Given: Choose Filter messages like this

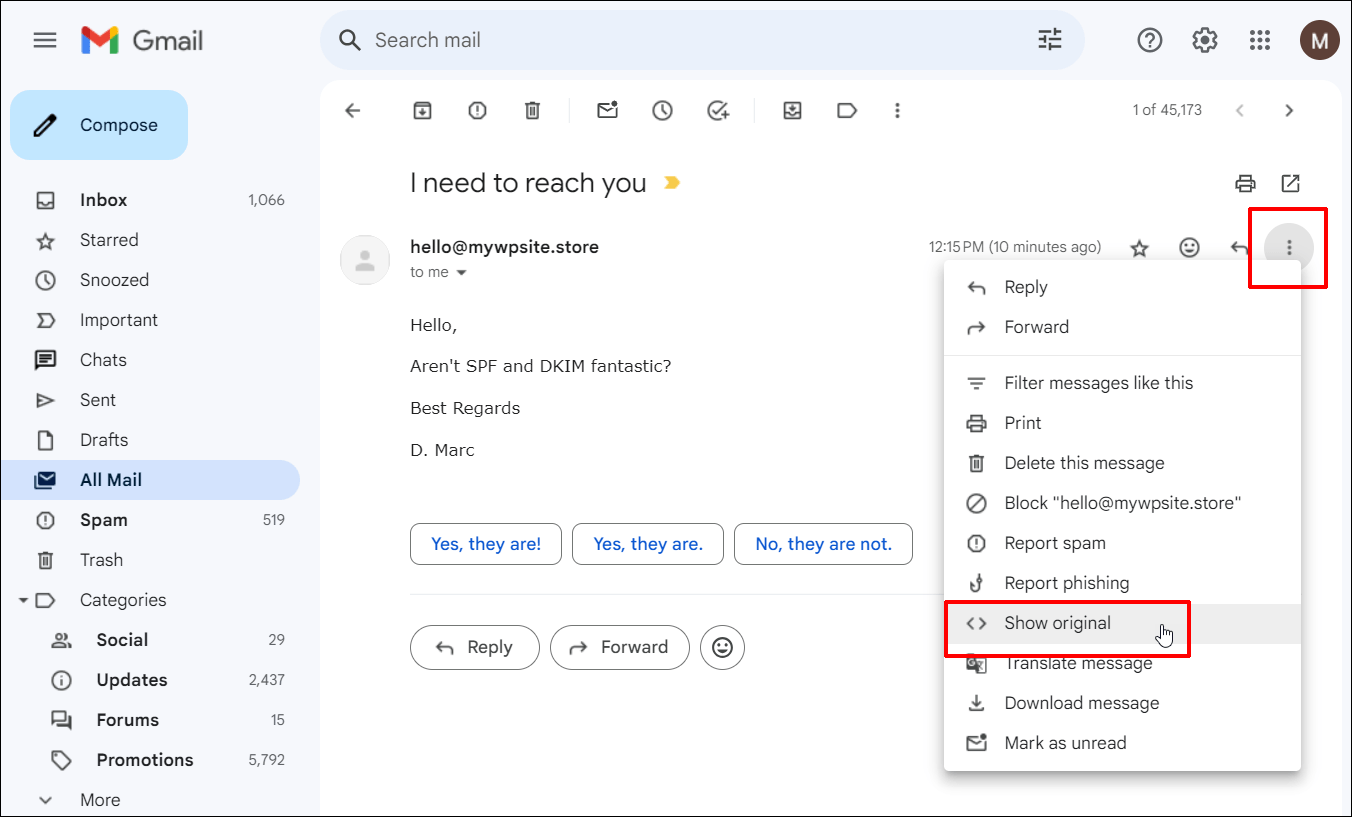Looking at the screenshot, I should (x=1122, y=383).
